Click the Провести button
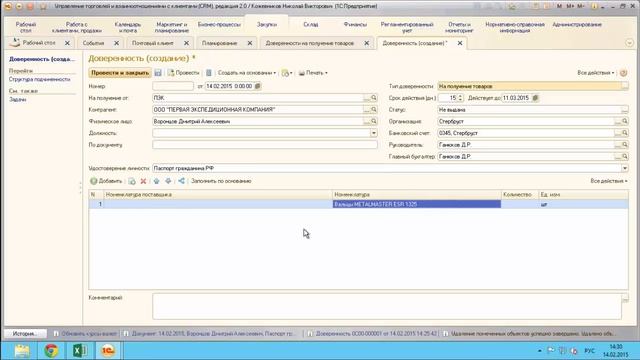 click(x=183, y=73)
